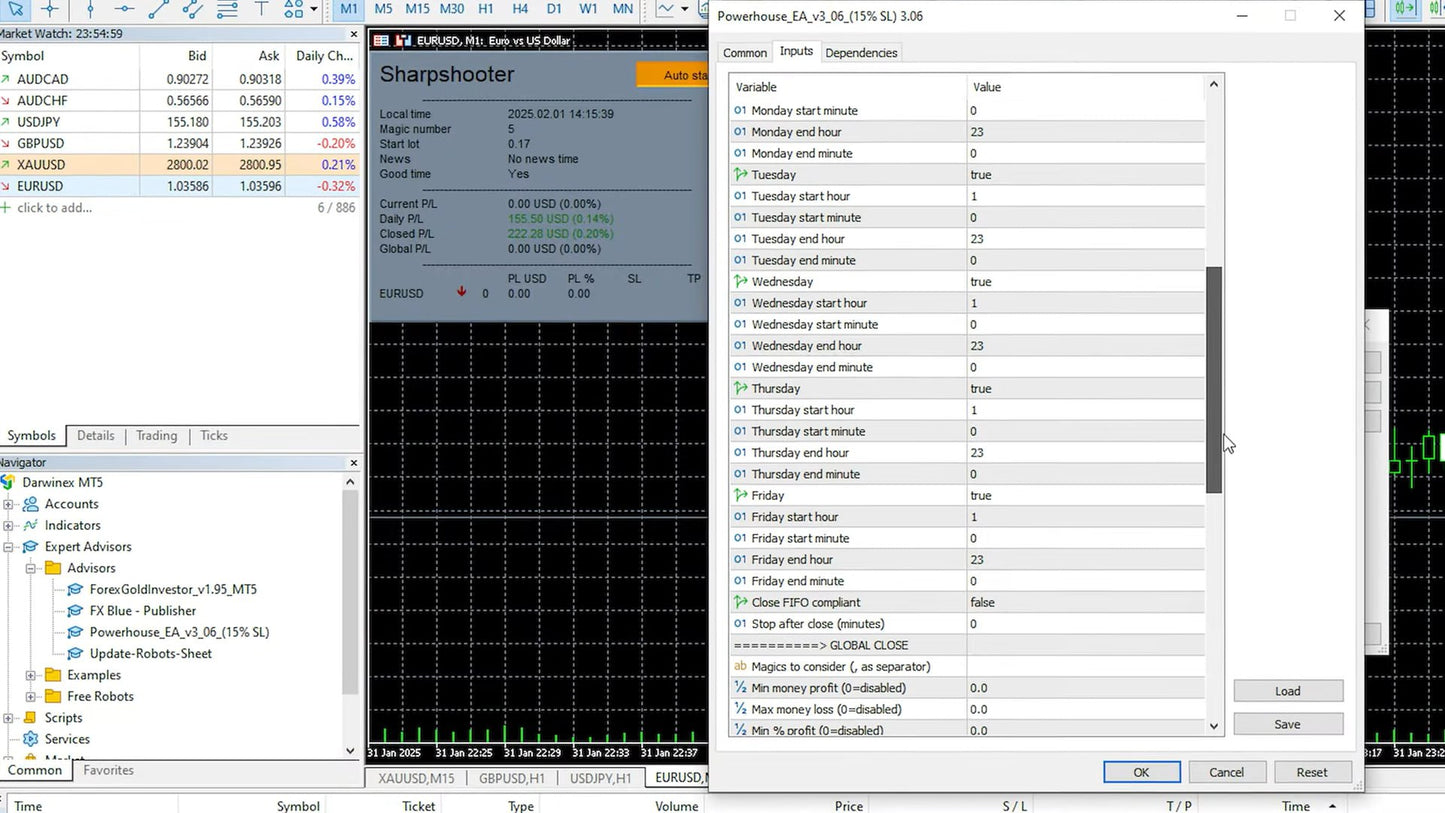The width and height of the screenshot is (1445, 813).
Task: Toggle the Thursday input value
Action: tap(1084, 388)
